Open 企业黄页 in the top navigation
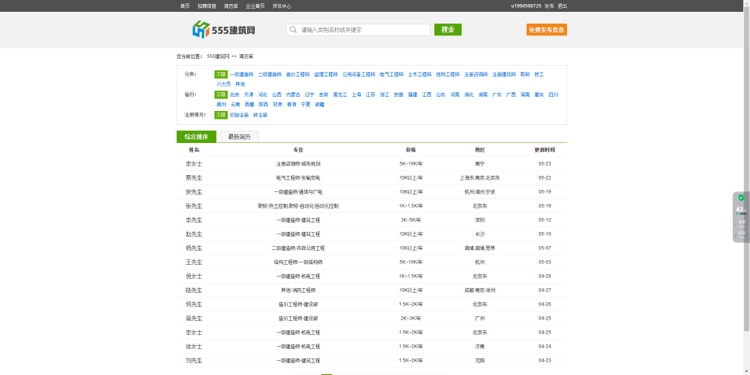Image resolution: width=750 pixels, height=375 pixels. [255, 6]
